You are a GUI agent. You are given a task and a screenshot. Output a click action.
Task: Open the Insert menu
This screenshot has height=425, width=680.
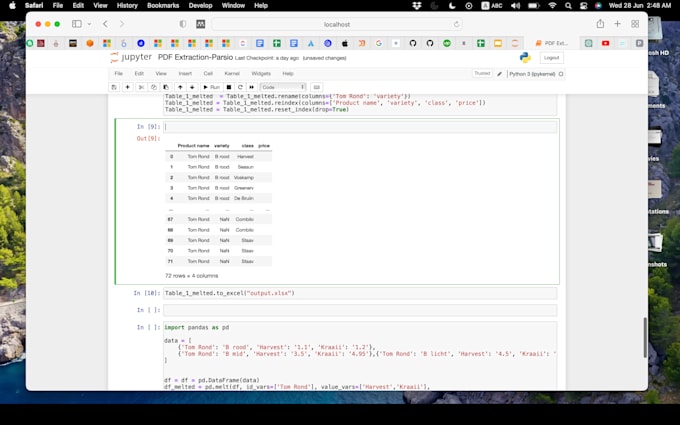pos(185,74)
